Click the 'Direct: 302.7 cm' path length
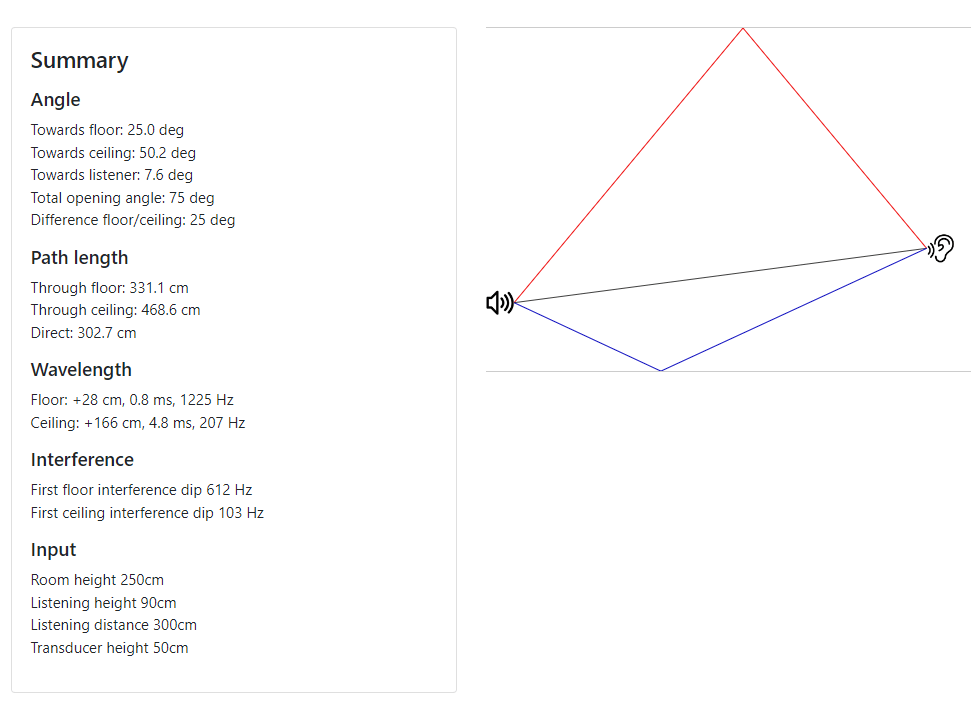This screenshot has height=712, width=971. 84,333
